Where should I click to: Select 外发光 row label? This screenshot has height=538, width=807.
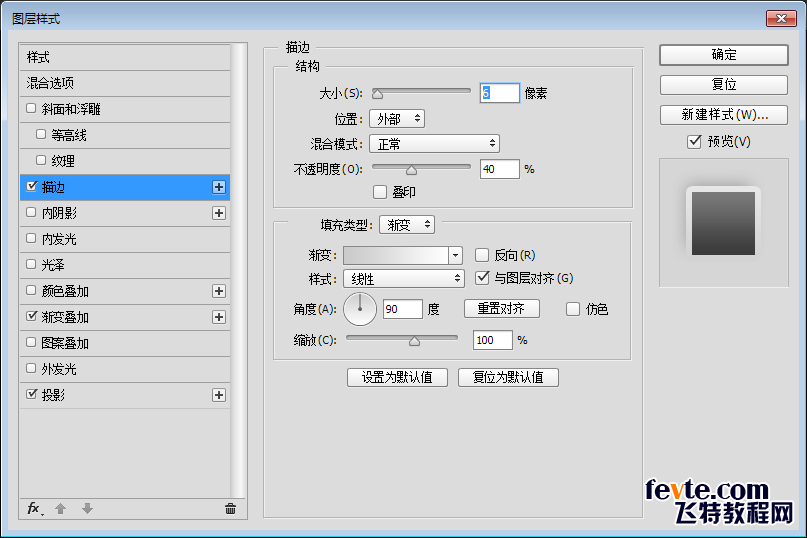click(59, 369)
